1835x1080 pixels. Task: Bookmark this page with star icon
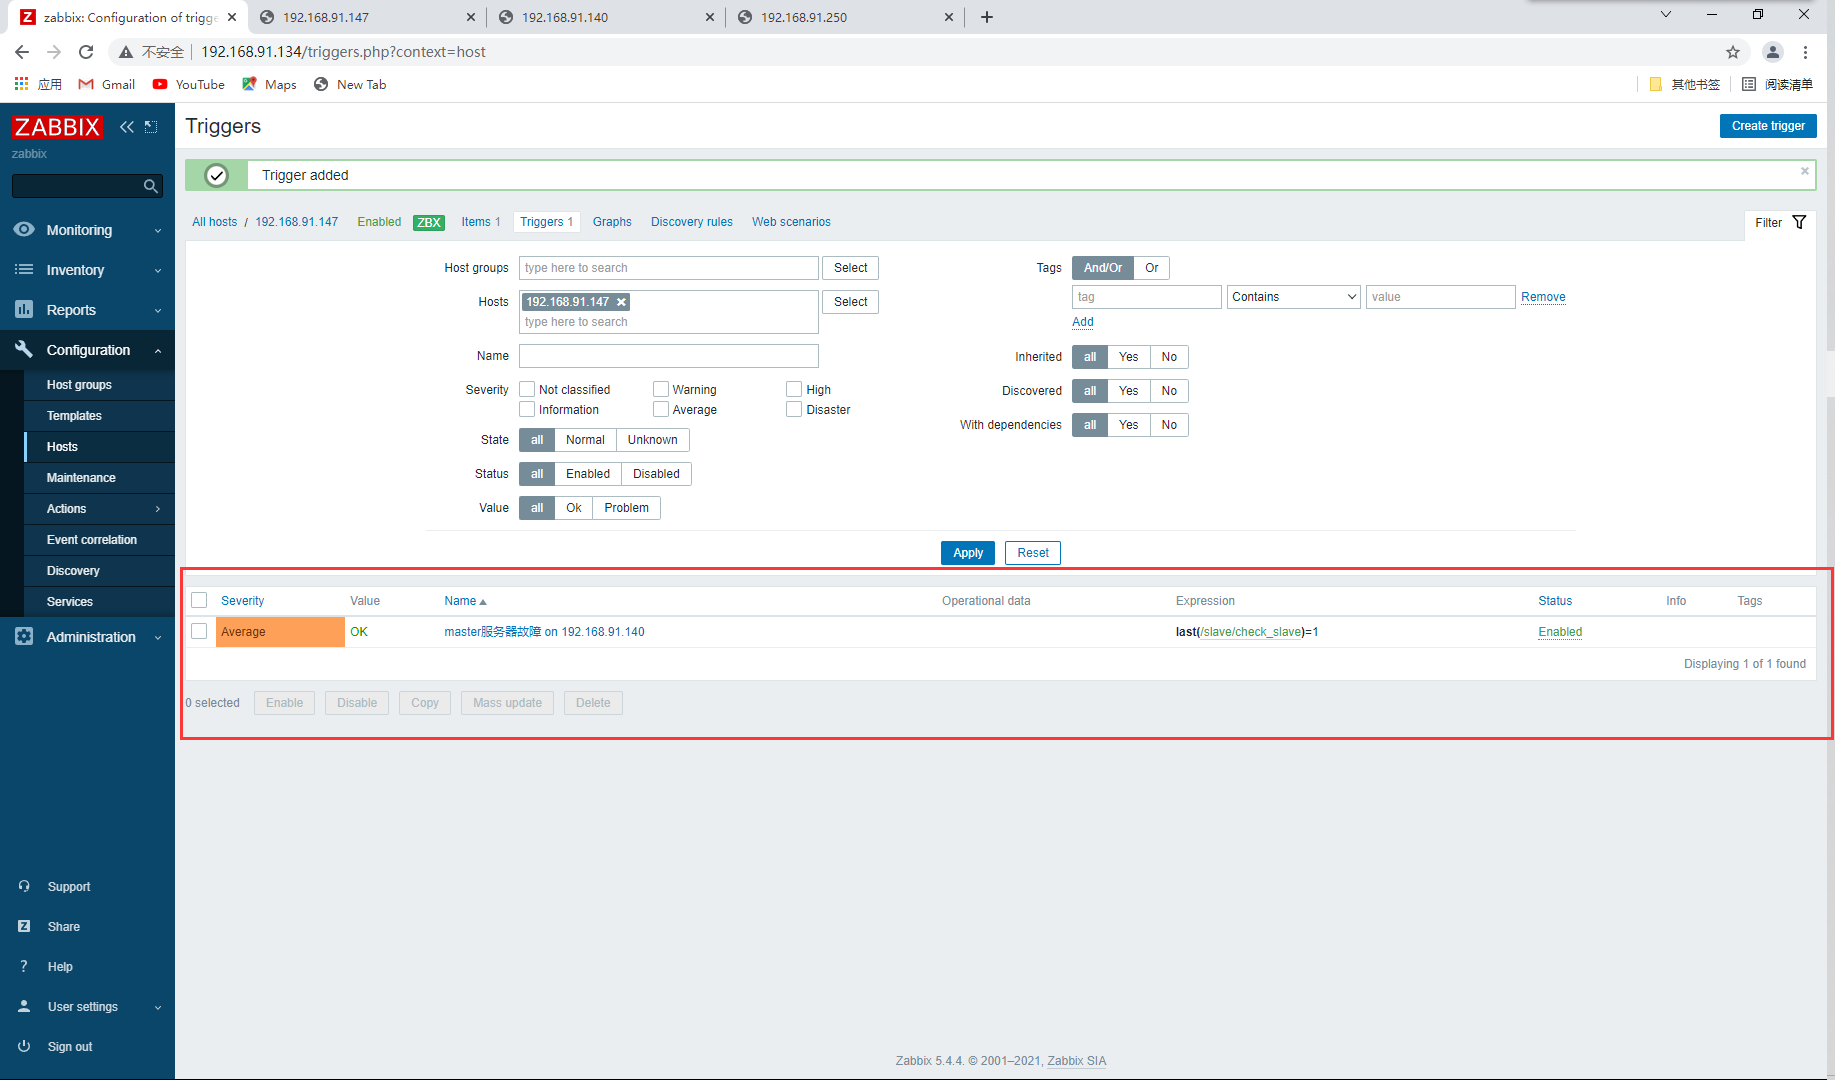tap(1733, 52)
